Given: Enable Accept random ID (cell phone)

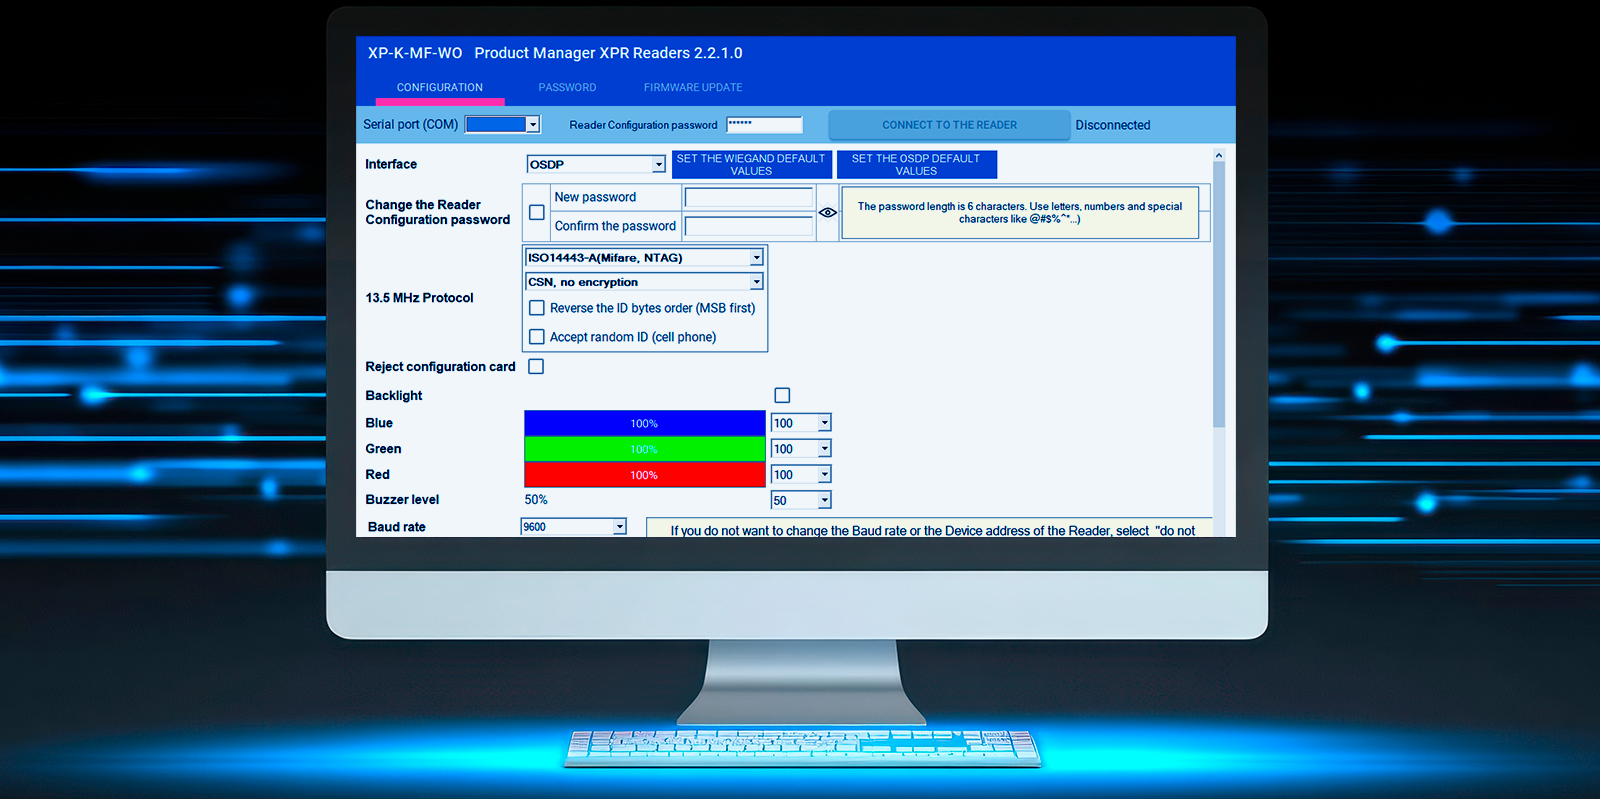Looking at the screenshot, I should coord(537,337).
